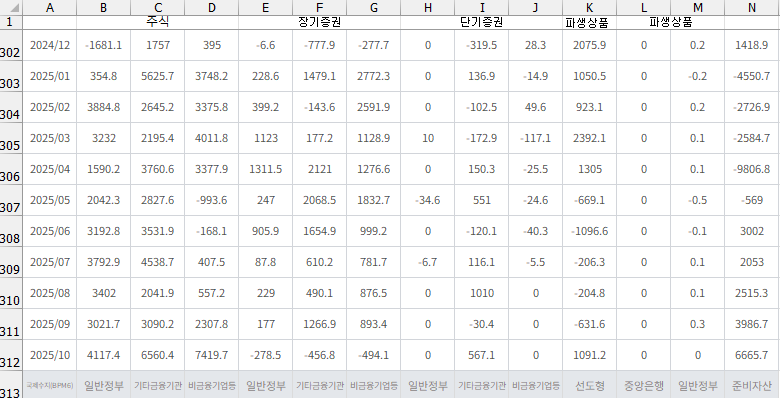Select the cell with value -9806.8
Image resolution: width=780 pixels, height=398 pixels.
tap(752, 169)
